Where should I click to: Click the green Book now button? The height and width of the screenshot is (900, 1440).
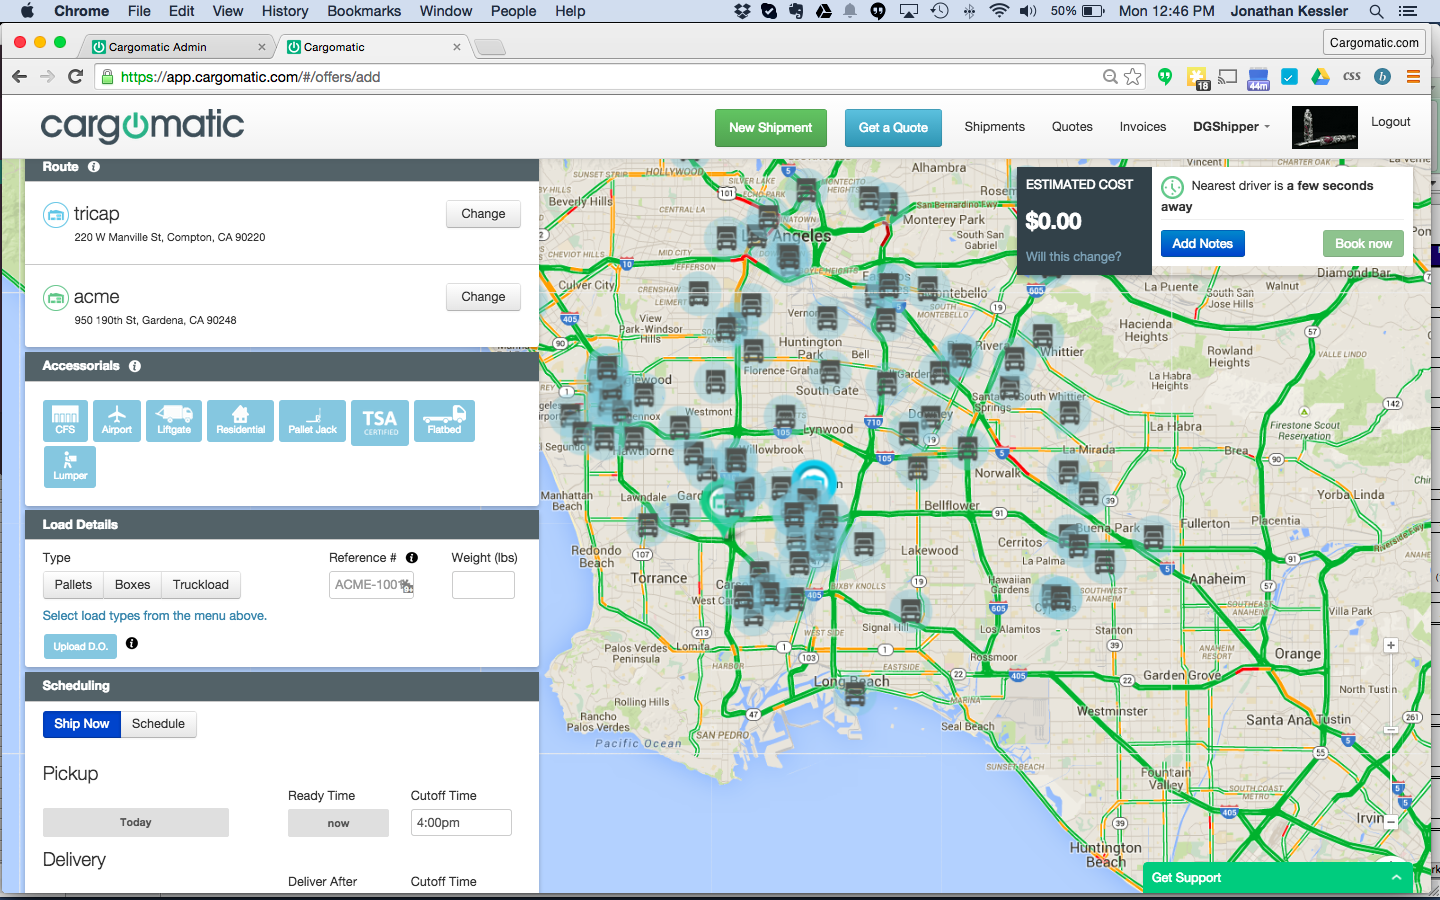point(1363,244)
